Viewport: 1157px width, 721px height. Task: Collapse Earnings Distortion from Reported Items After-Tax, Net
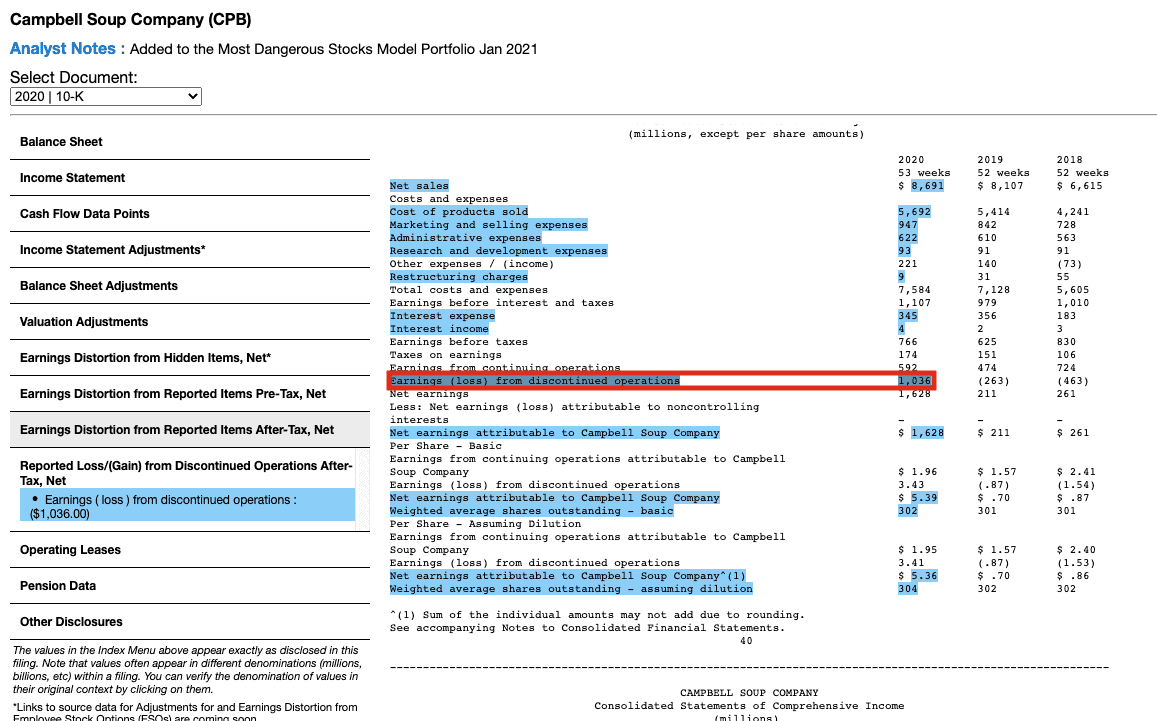(177, 430)
